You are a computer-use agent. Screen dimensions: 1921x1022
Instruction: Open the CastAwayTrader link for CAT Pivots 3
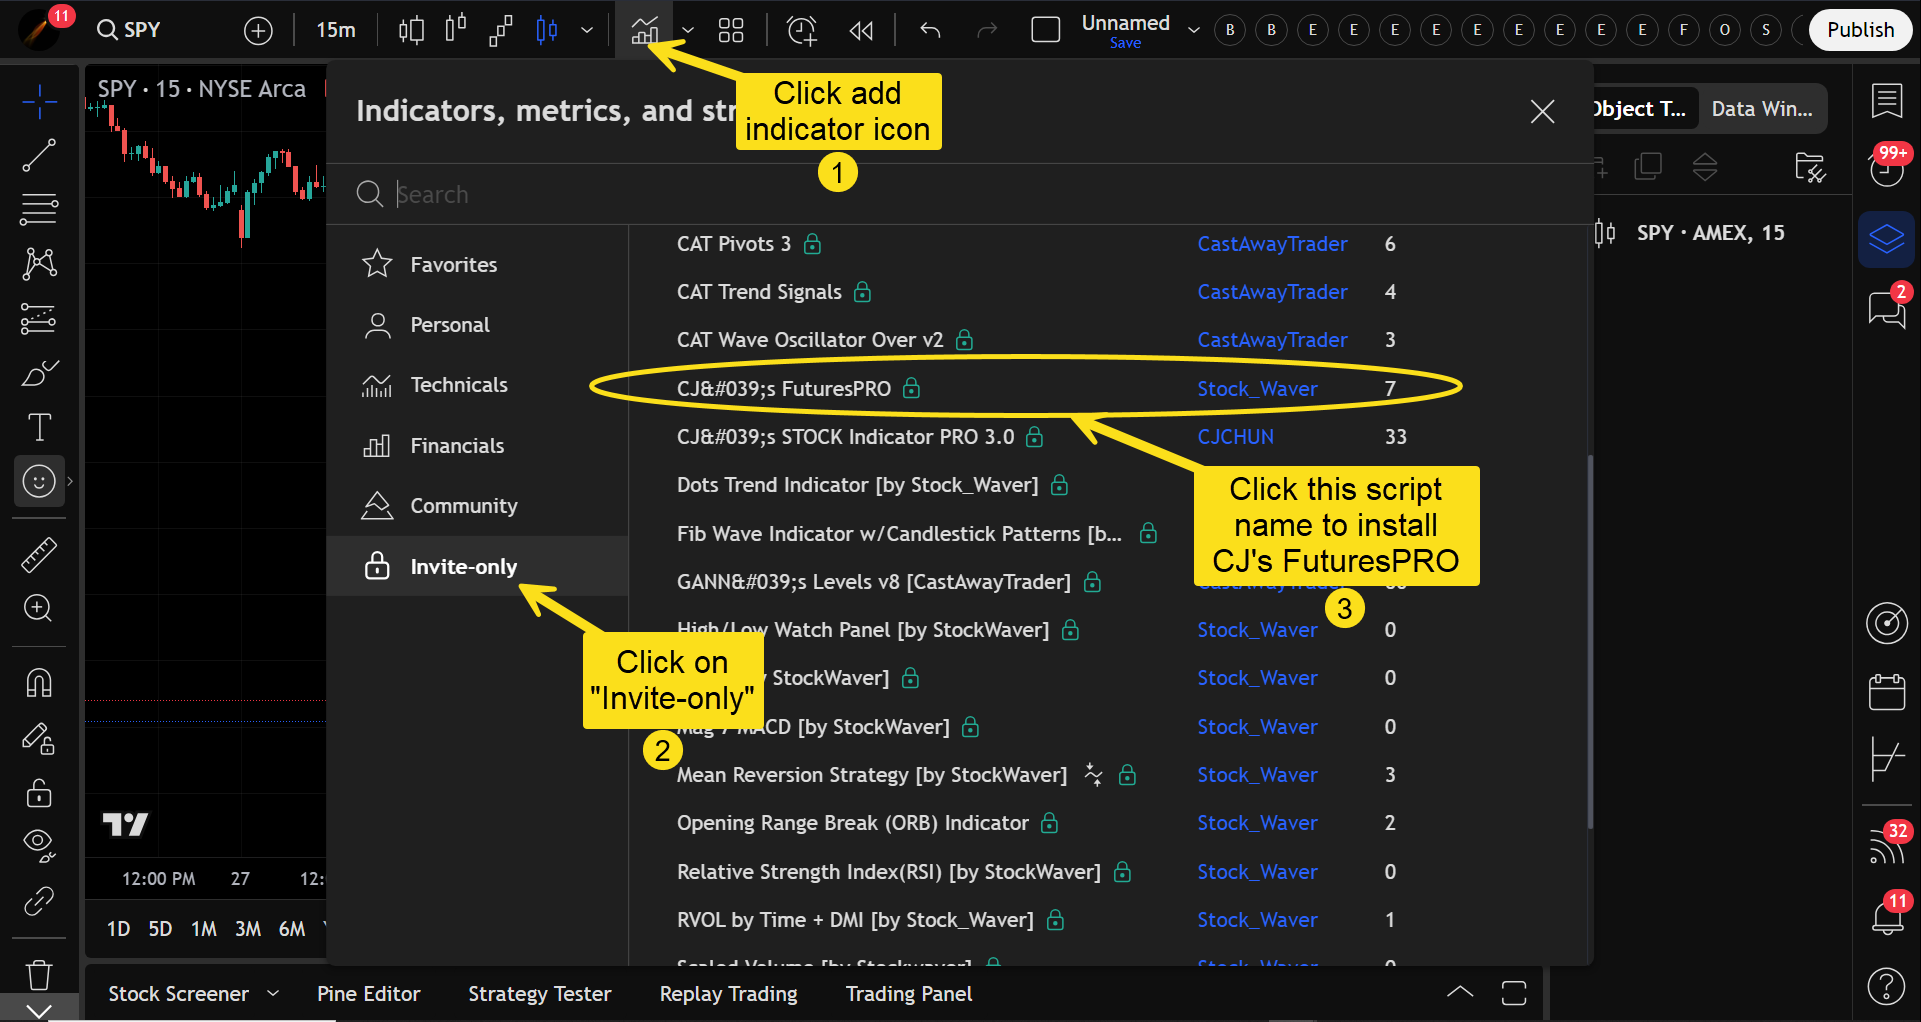click(1272, 244)
